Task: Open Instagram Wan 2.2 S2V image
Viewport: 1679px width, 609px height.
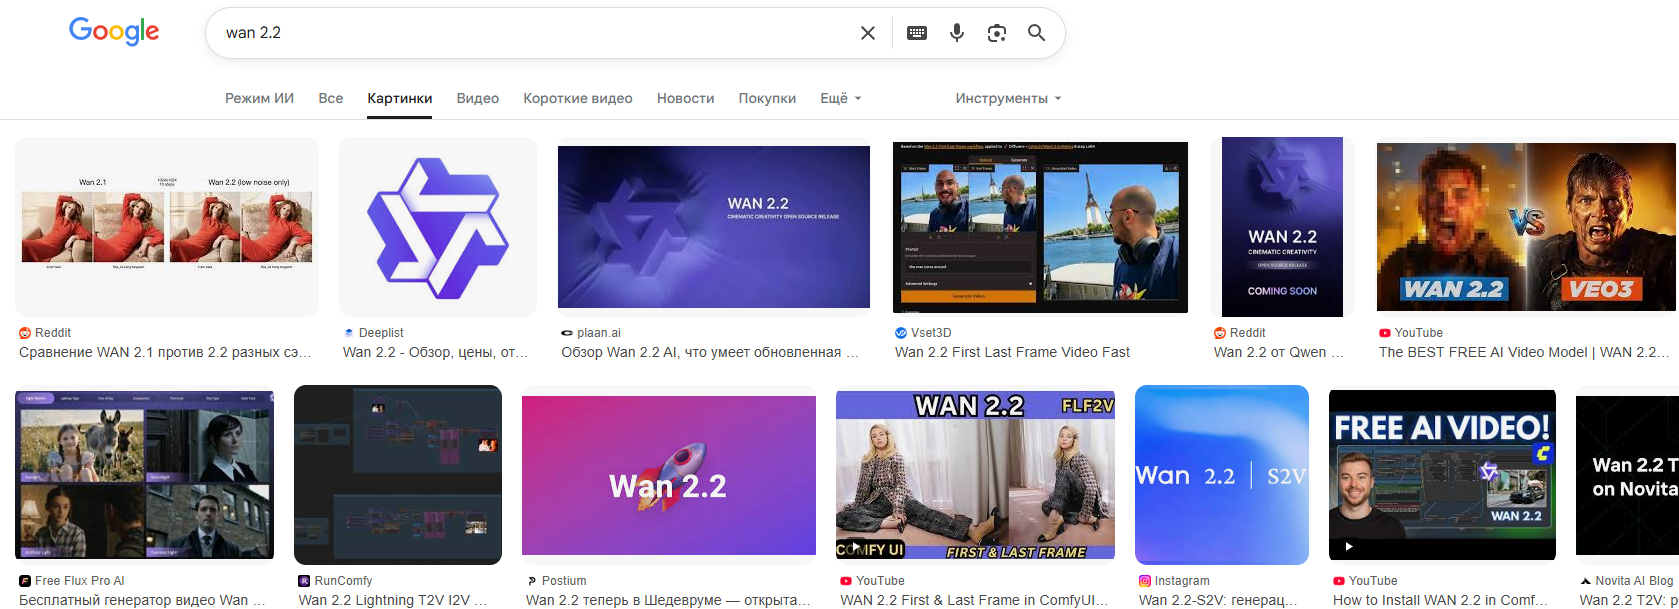Action: click(1222, 475)
